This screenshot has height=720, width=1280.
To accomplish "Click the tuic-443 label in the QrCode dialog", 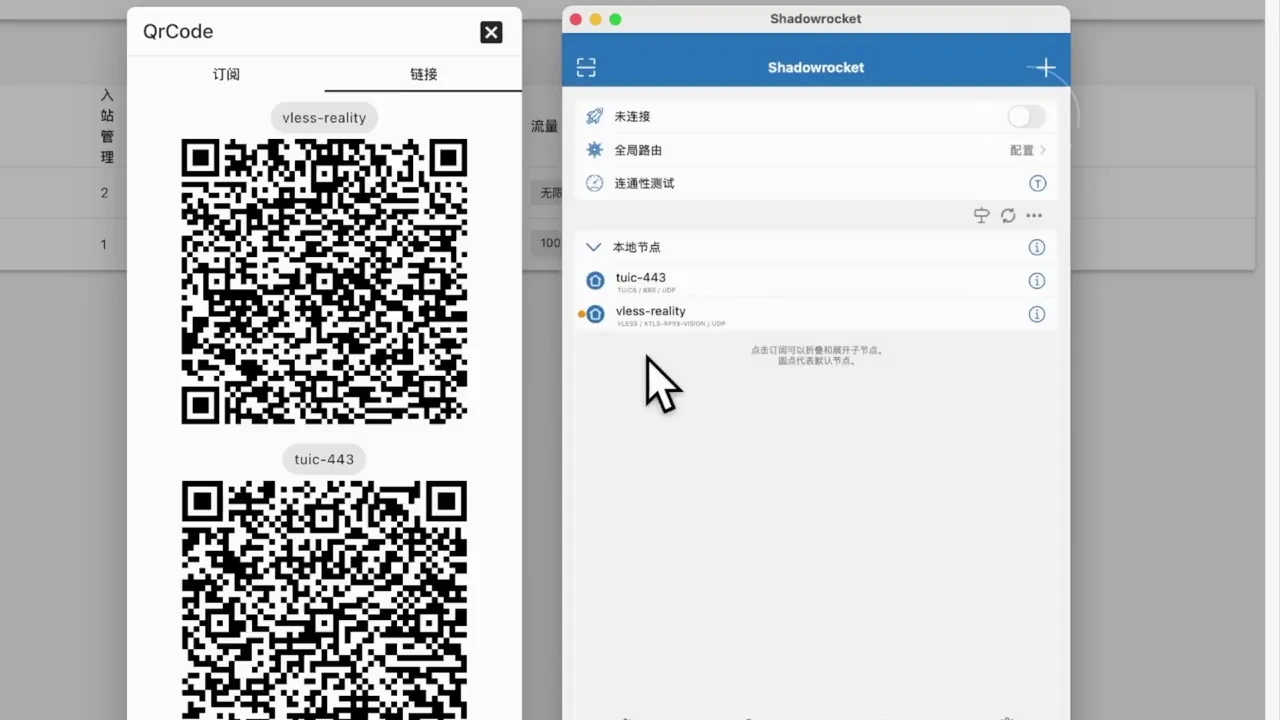I will [x=324, y=460].
